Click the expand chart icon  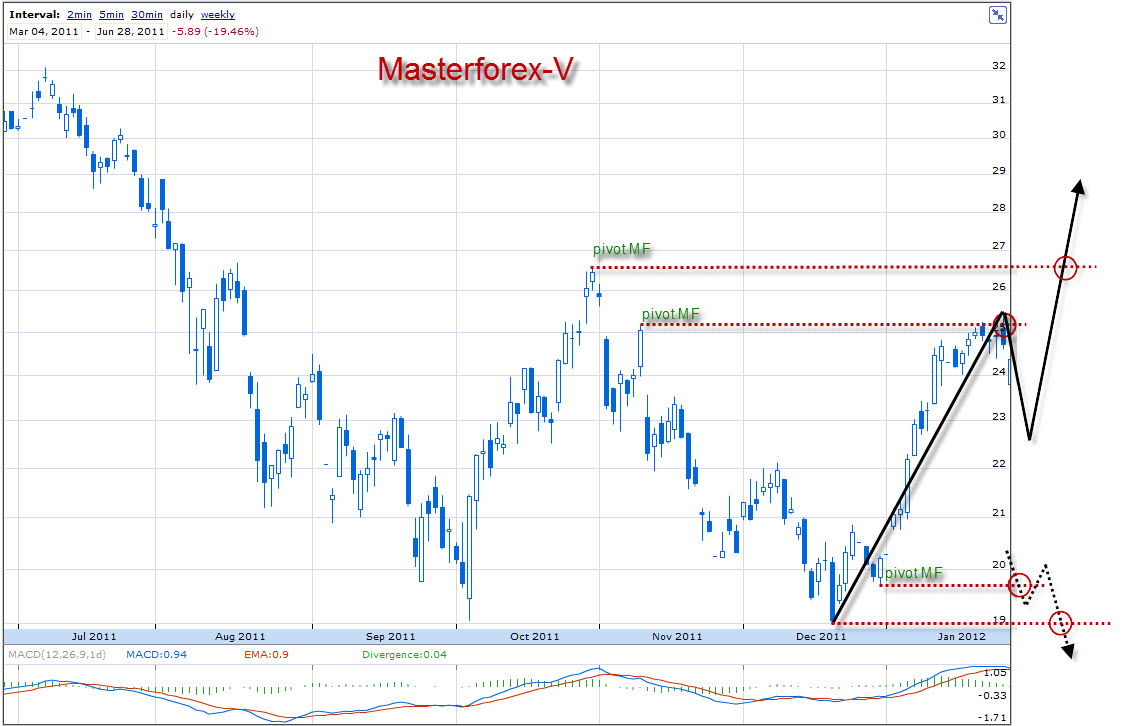click(x=998, y=15)
